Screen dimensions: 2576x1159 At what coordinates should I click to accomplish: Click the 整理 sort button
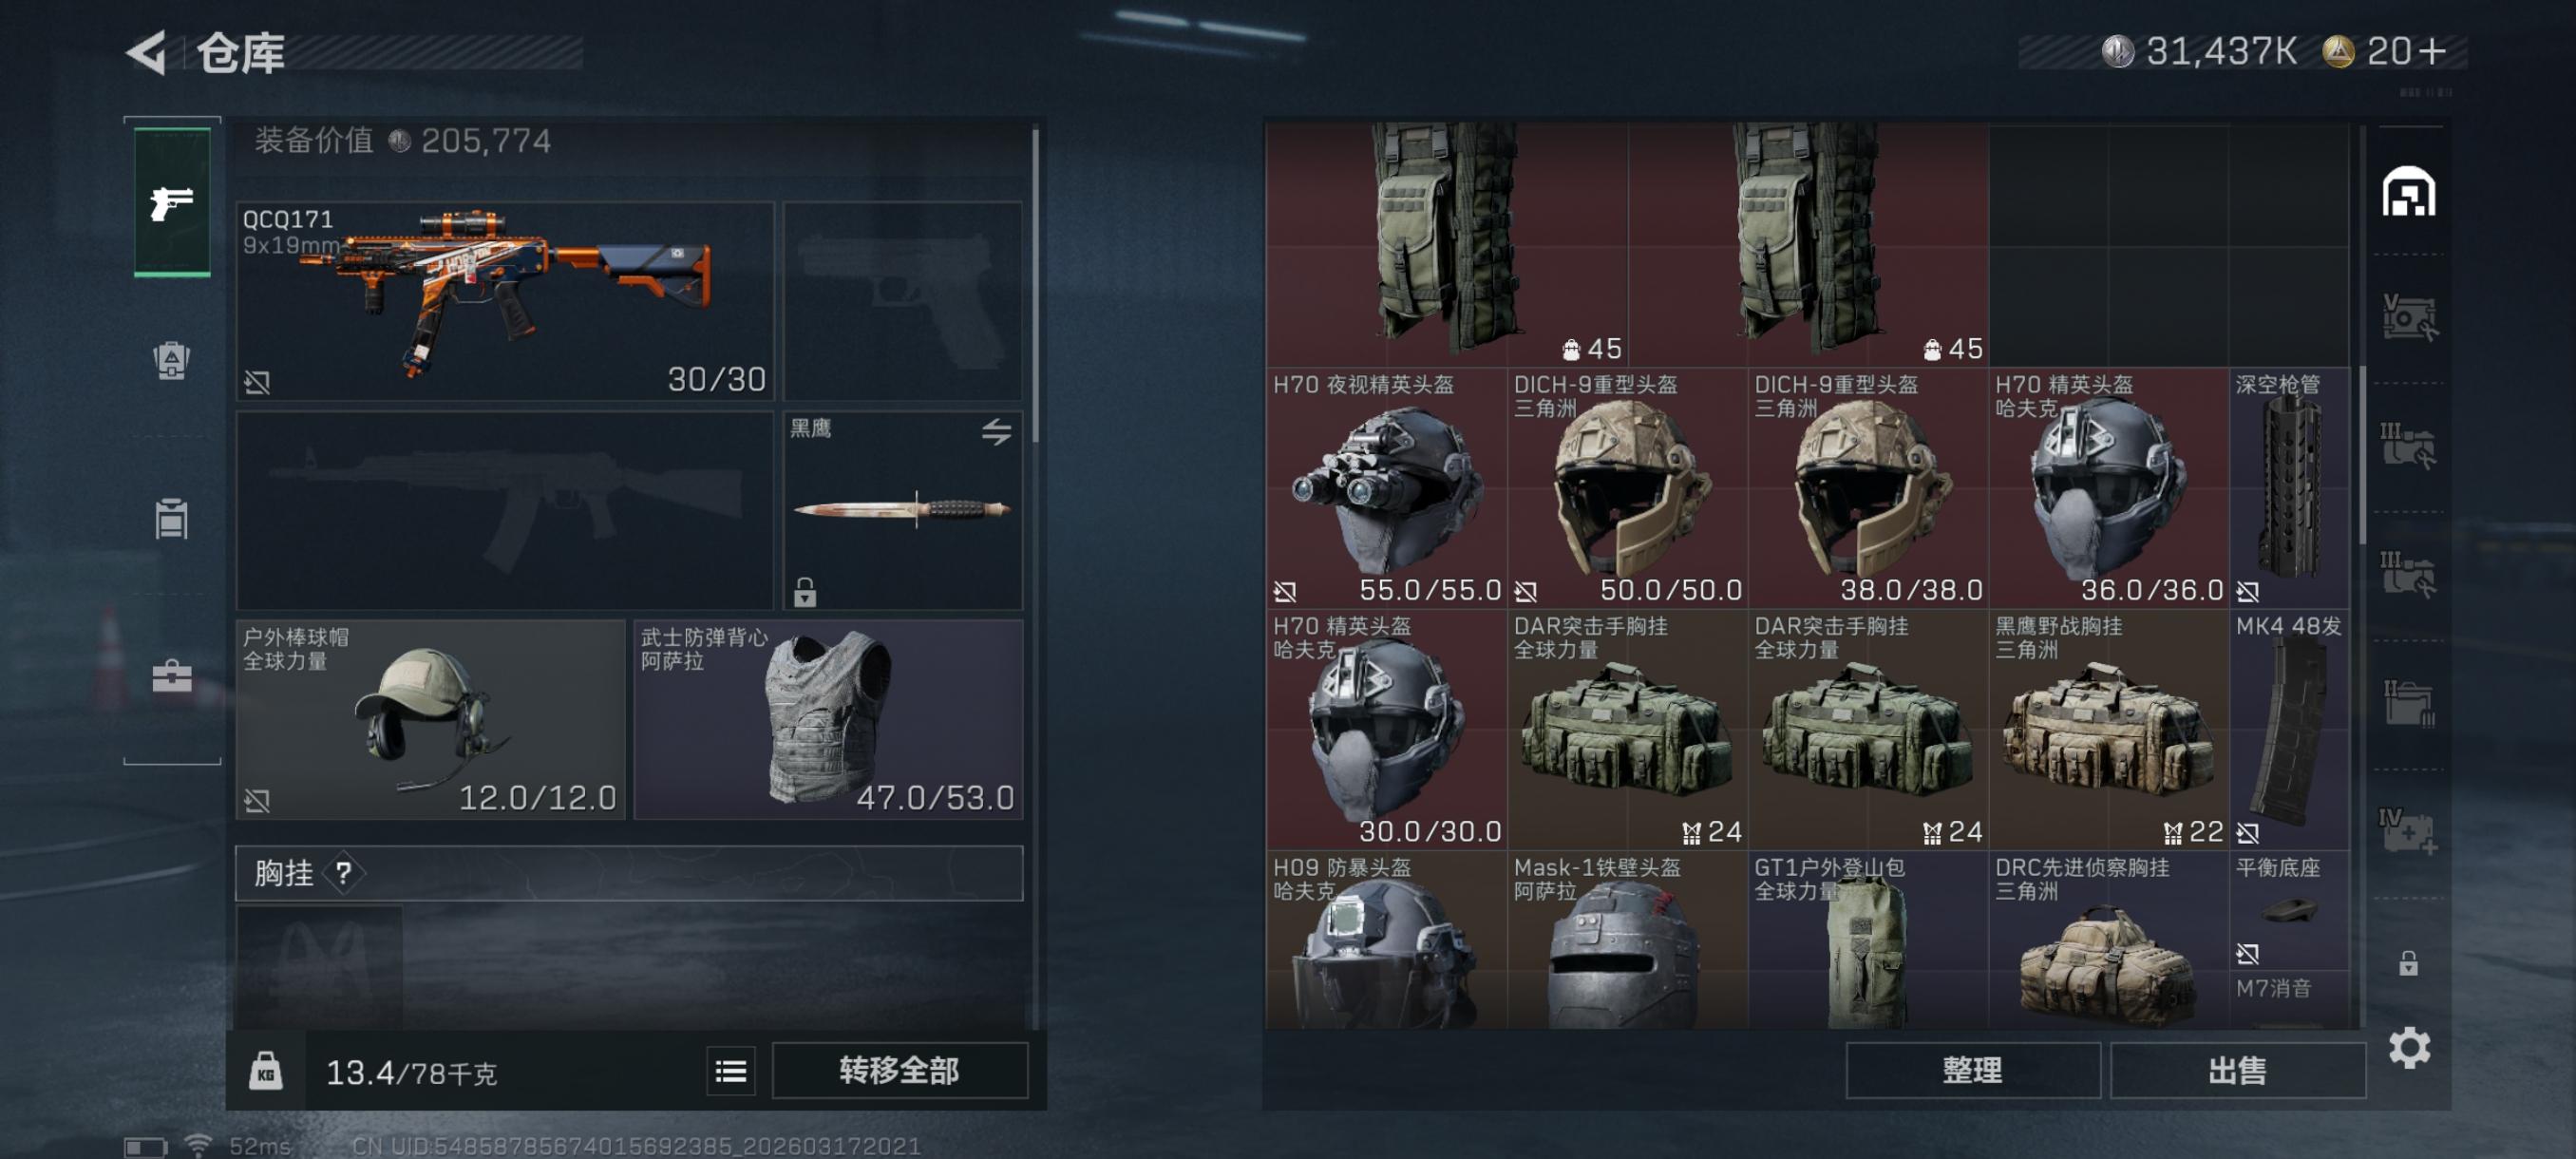(x=1972, y=1071)
